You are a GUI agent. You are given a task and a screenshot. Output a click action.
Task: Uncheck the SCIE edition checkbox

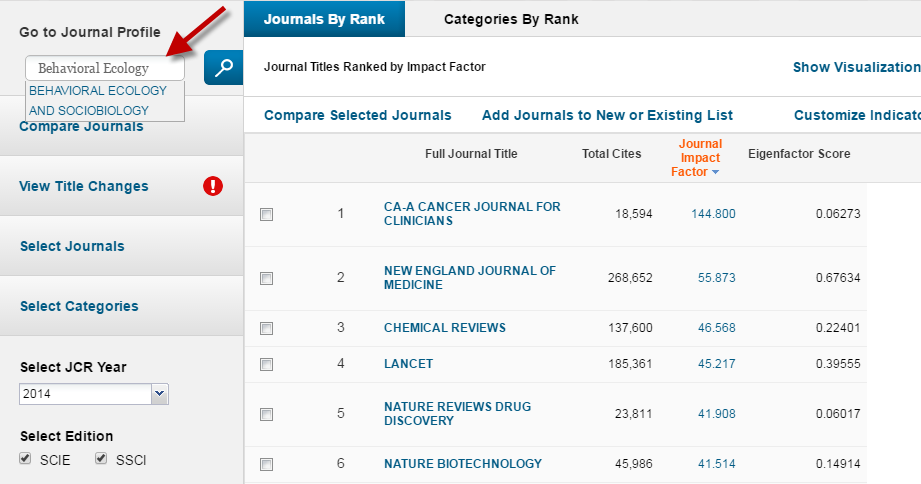pos(25,458)
